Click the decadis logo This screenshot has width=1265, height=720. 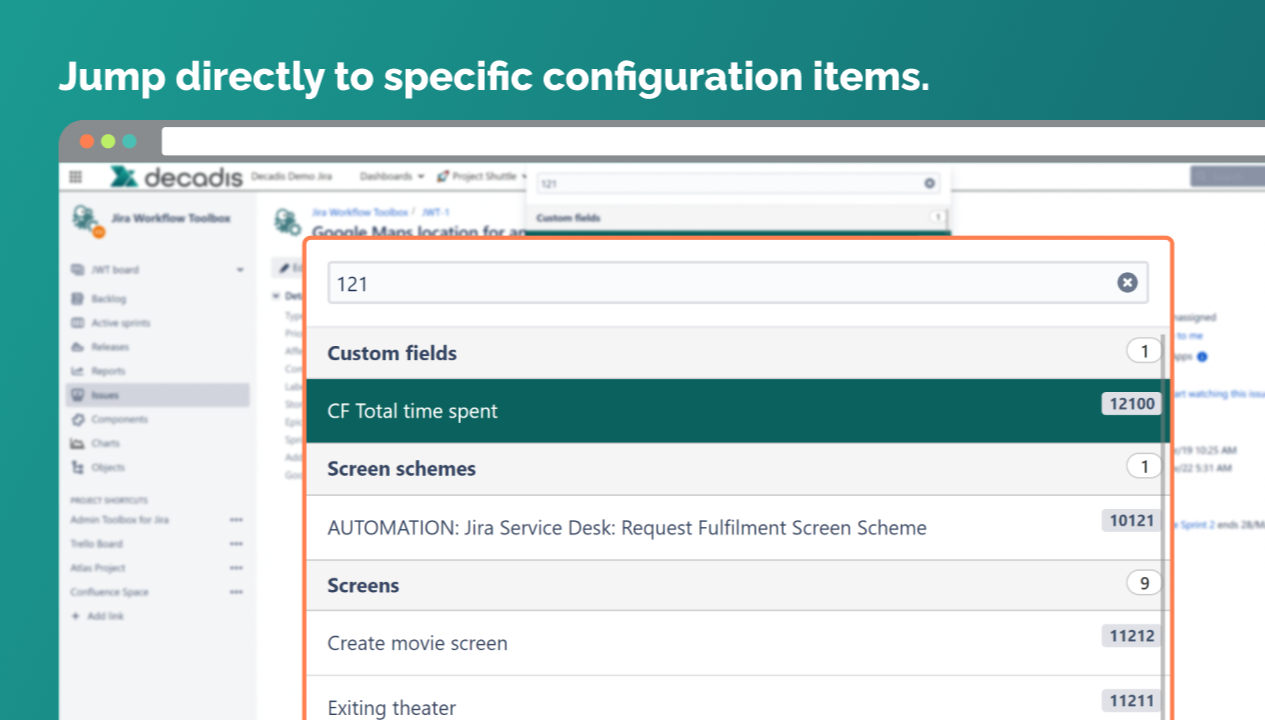pyautogui.click(x=177, y=177)
